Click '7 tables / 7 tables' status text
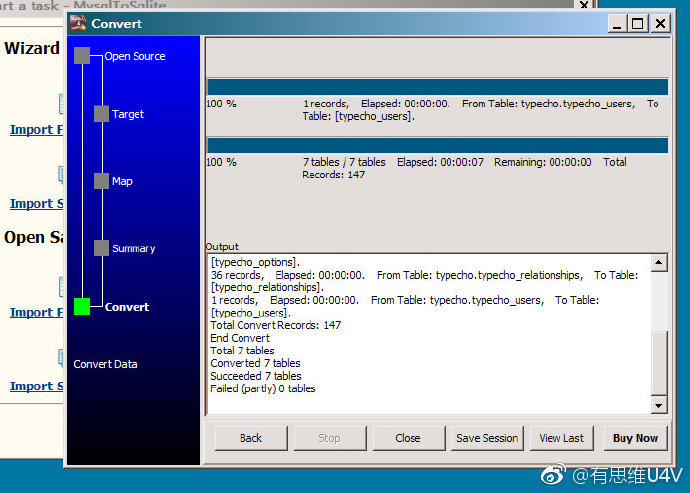 (x=344, y=162)
